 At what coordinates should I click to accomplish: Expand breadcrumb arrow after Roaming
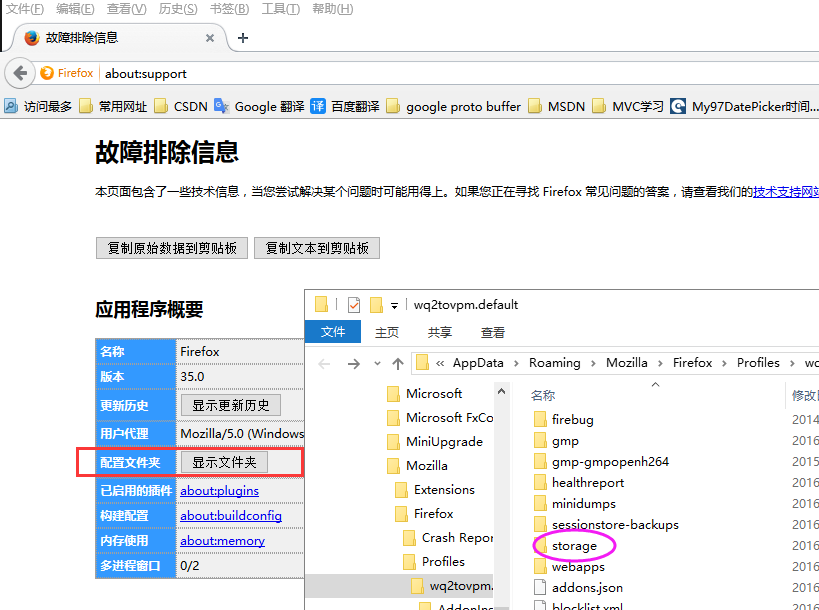(x=593, y=363)
